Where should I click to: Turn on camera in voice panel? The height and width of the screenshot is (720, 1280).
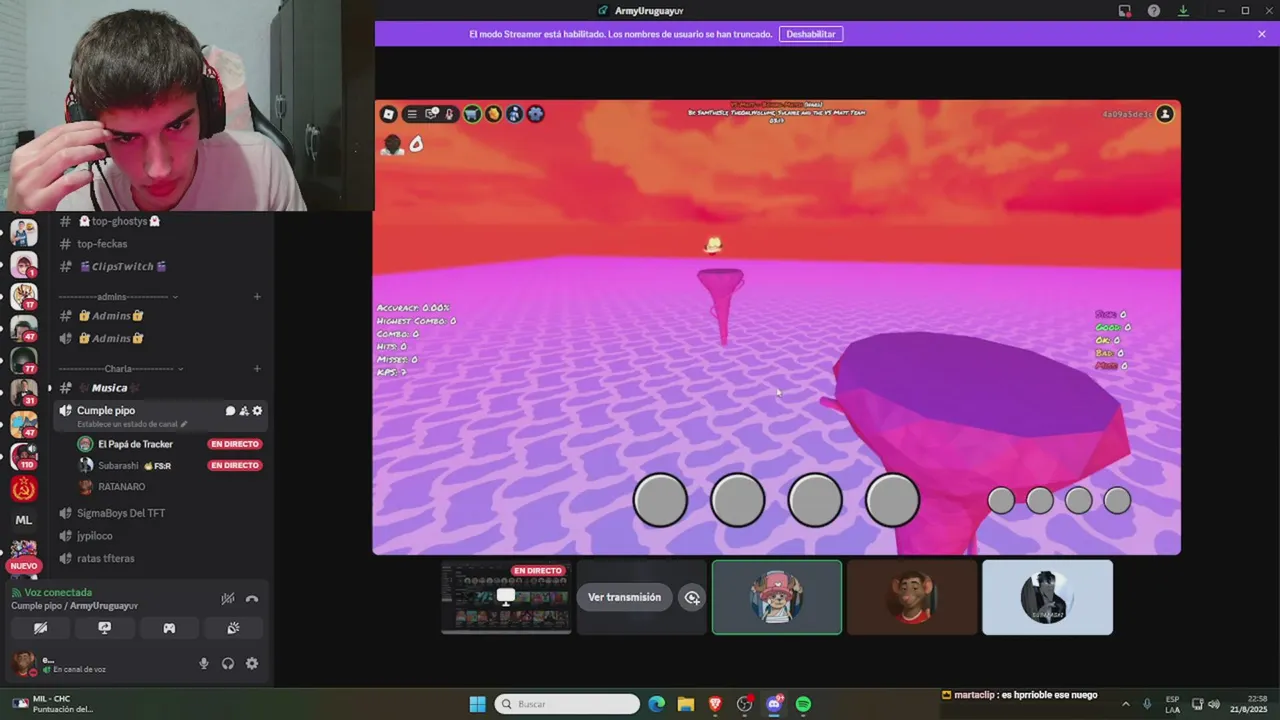pos(41,628)
